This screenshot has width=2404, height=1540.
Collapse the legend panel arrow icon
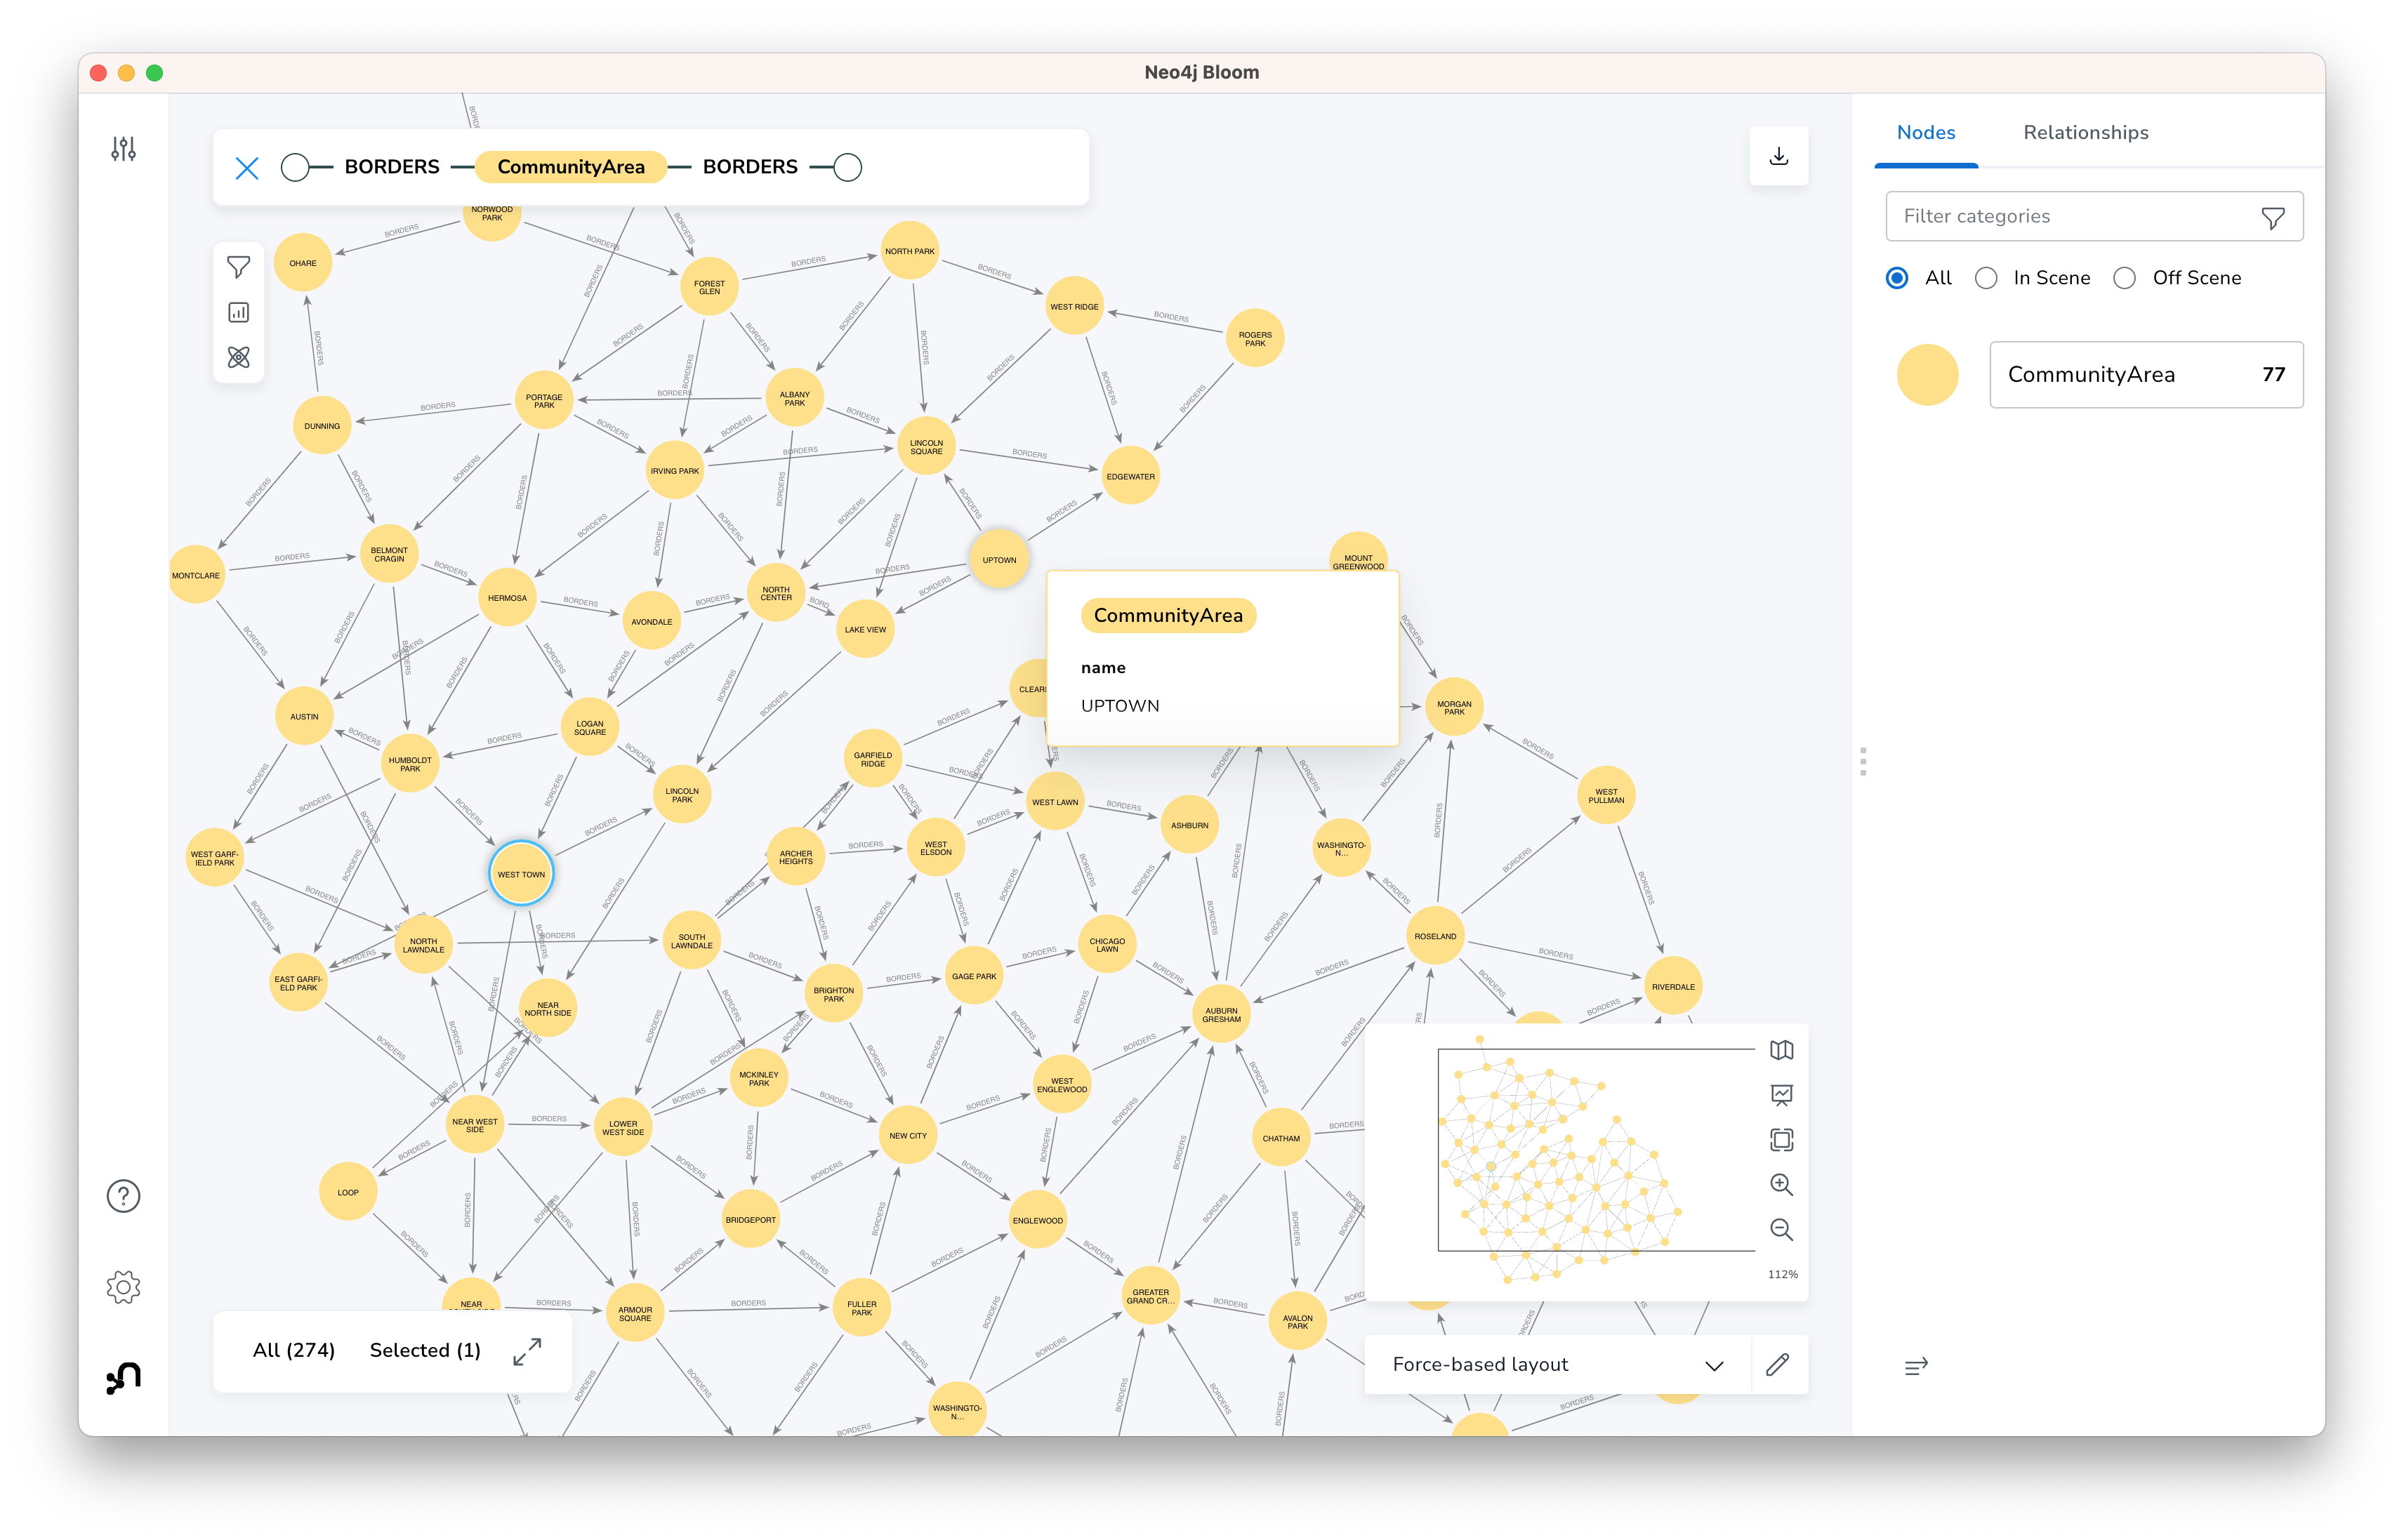[x=1915, y=1366]
